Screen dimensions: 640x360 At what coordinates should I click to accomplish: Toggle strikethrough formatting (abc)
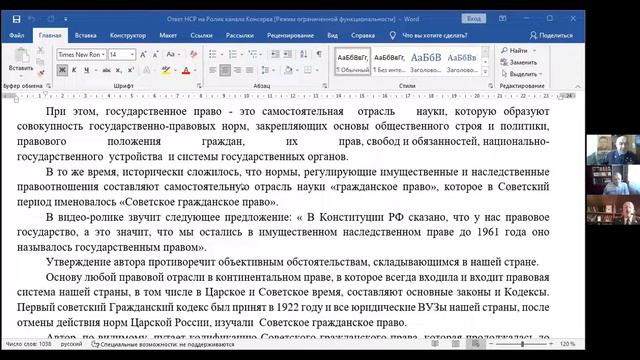pos(107,70)
